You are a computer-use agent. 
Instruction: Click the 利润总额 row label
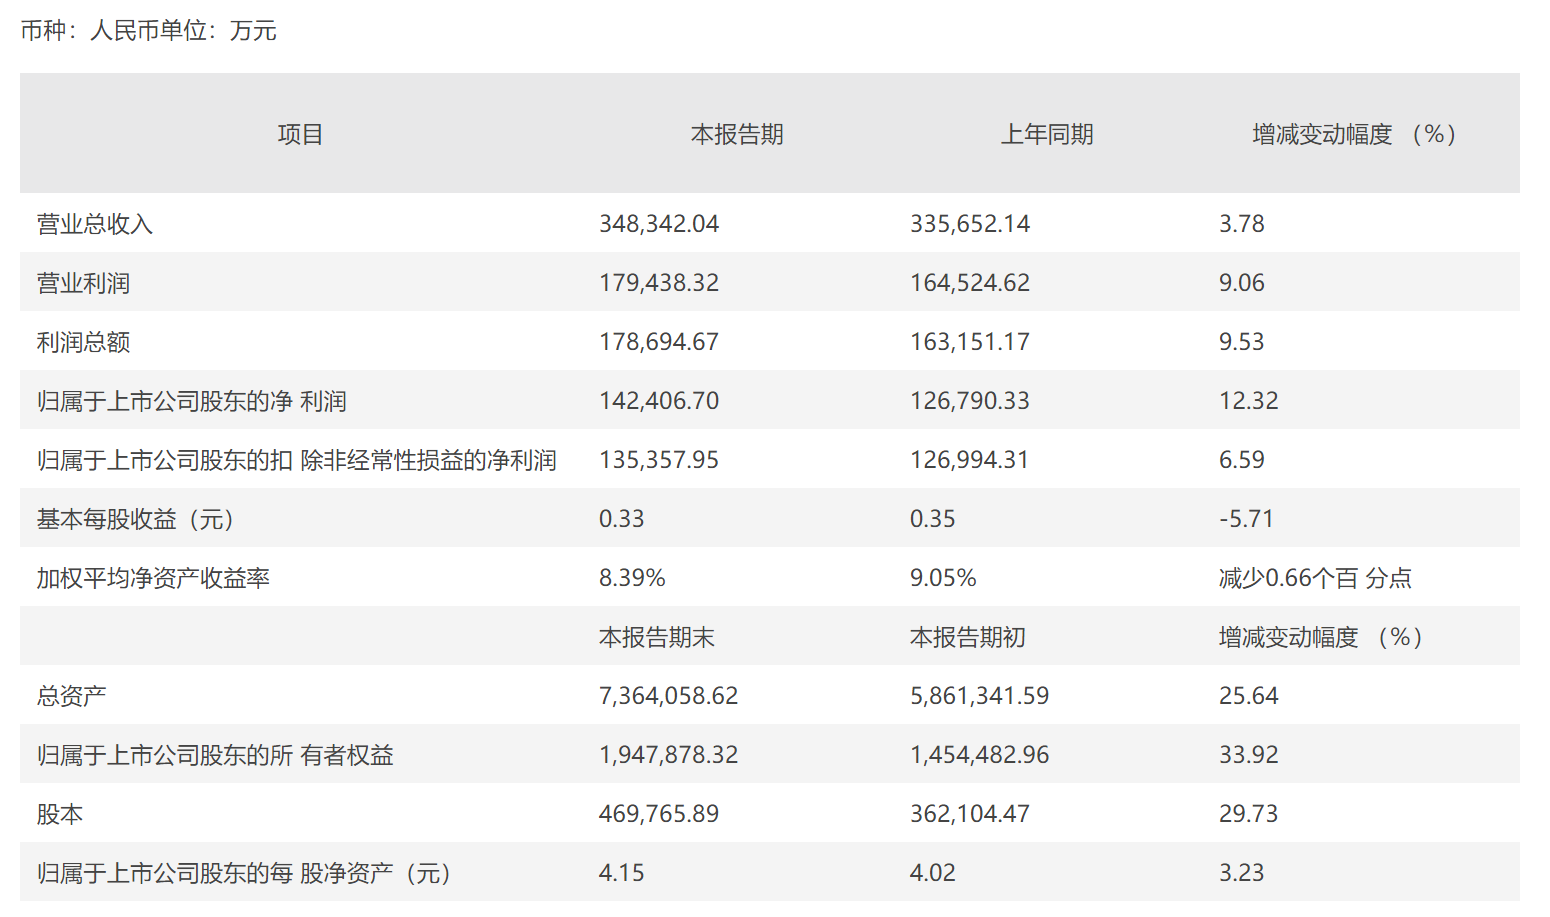[83, 342]
